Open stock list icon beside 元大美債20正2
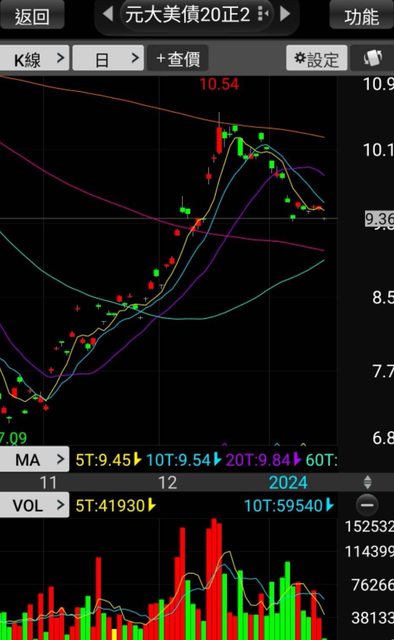Viewport: 394px width, 640px height. 263,14
